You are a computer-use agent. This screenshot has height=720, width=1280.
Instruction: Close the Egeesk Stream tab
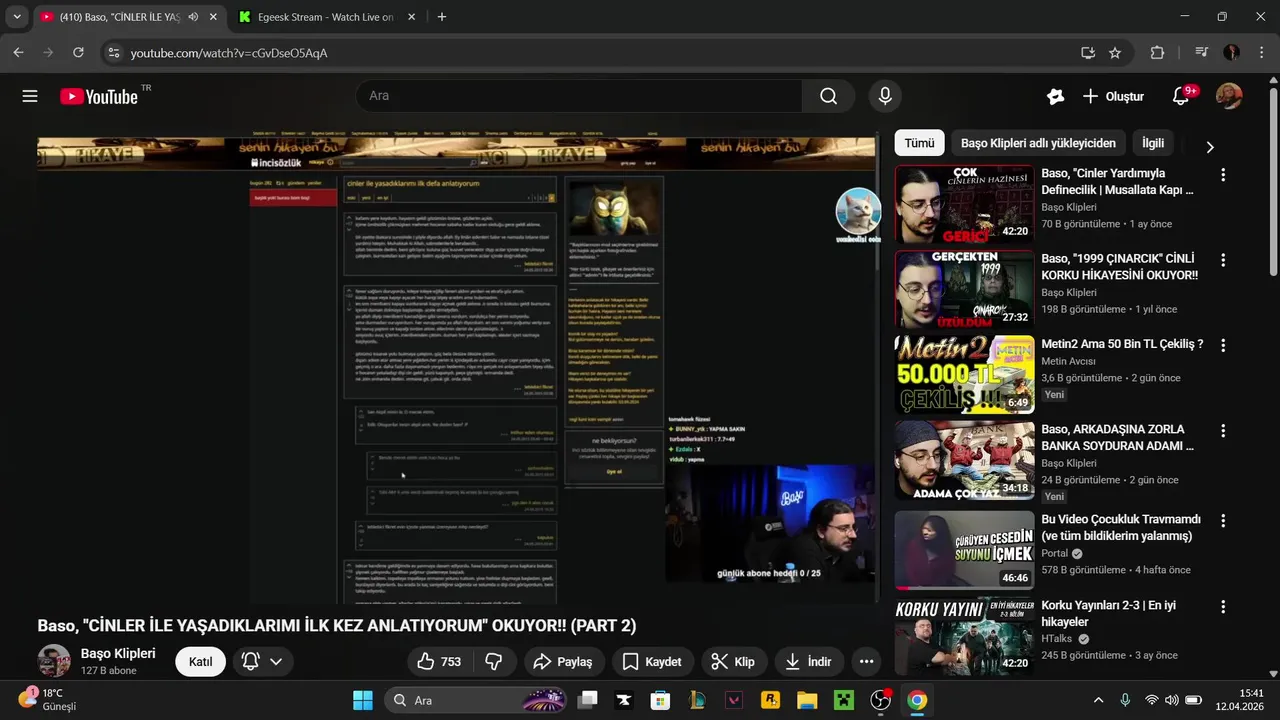click(412, 17)
